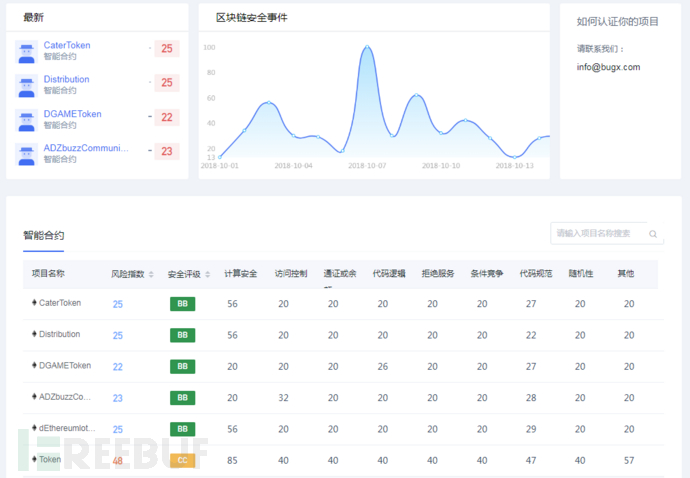Click the 条件竞争 column header
The width and height of the screenshot is (690, 478).
487,274
